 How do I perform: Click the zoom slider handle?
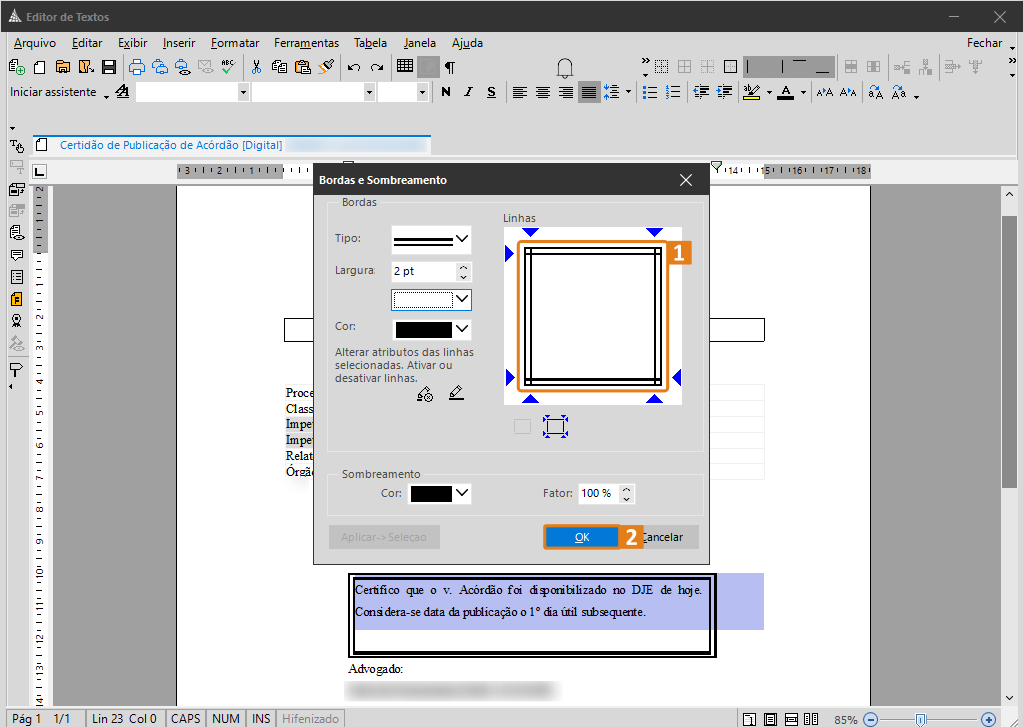pos(920,719)
